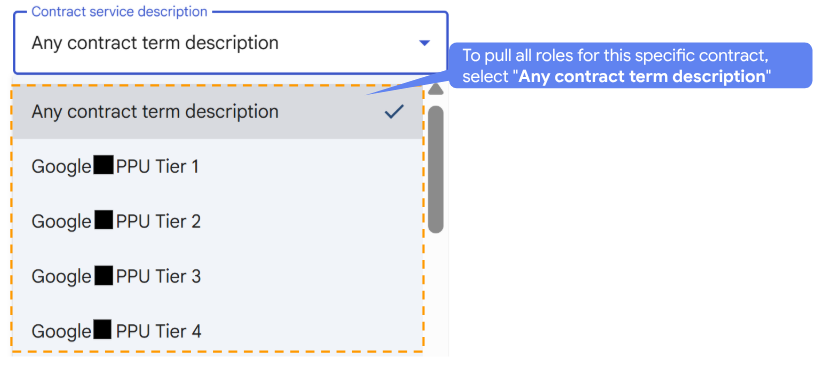The height and width of the screenshot is (368, 837).
Task: Pick Google PPU Tier 3 from the list
Action: pyautogui.click(x=218, y=277)
